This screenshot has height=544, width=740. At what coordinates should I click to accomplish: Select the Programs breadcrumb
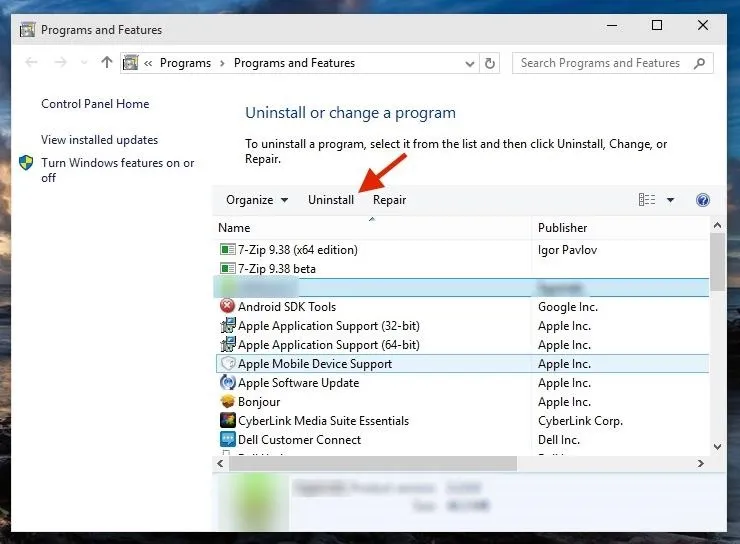pos(185,63)
